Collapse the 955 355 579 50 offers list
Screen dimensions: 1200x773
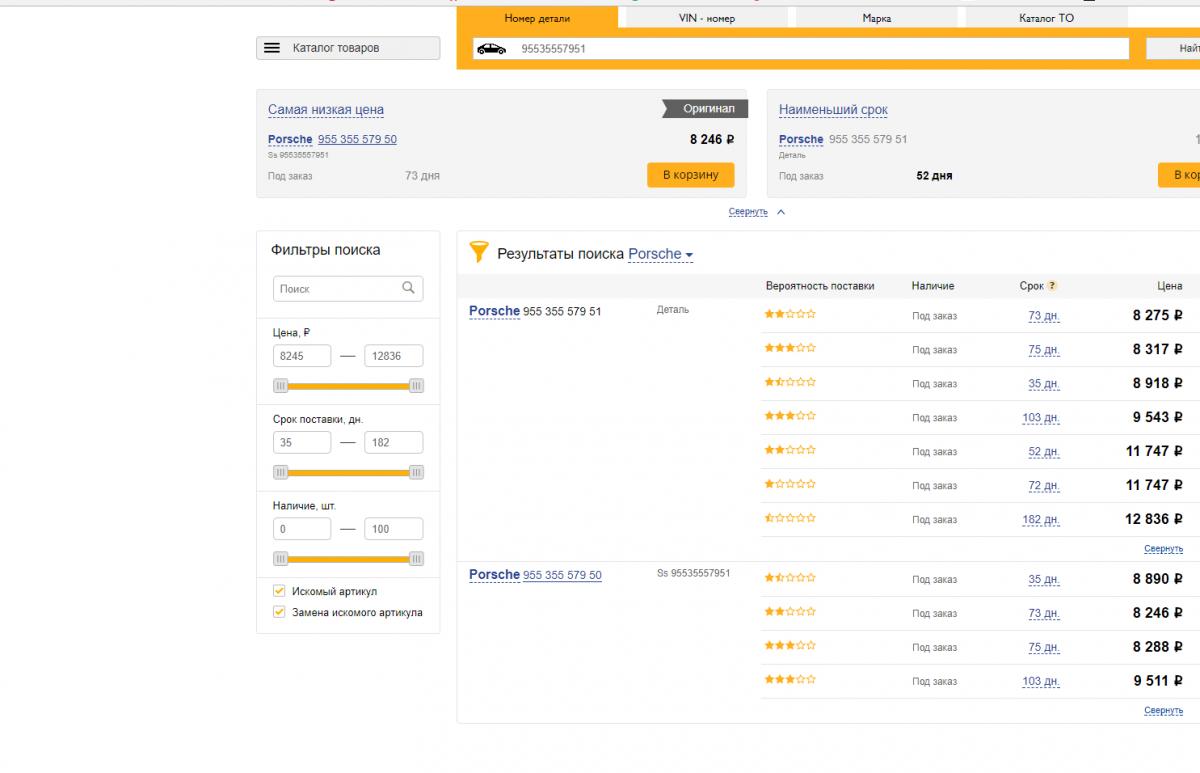(1163, 711)
